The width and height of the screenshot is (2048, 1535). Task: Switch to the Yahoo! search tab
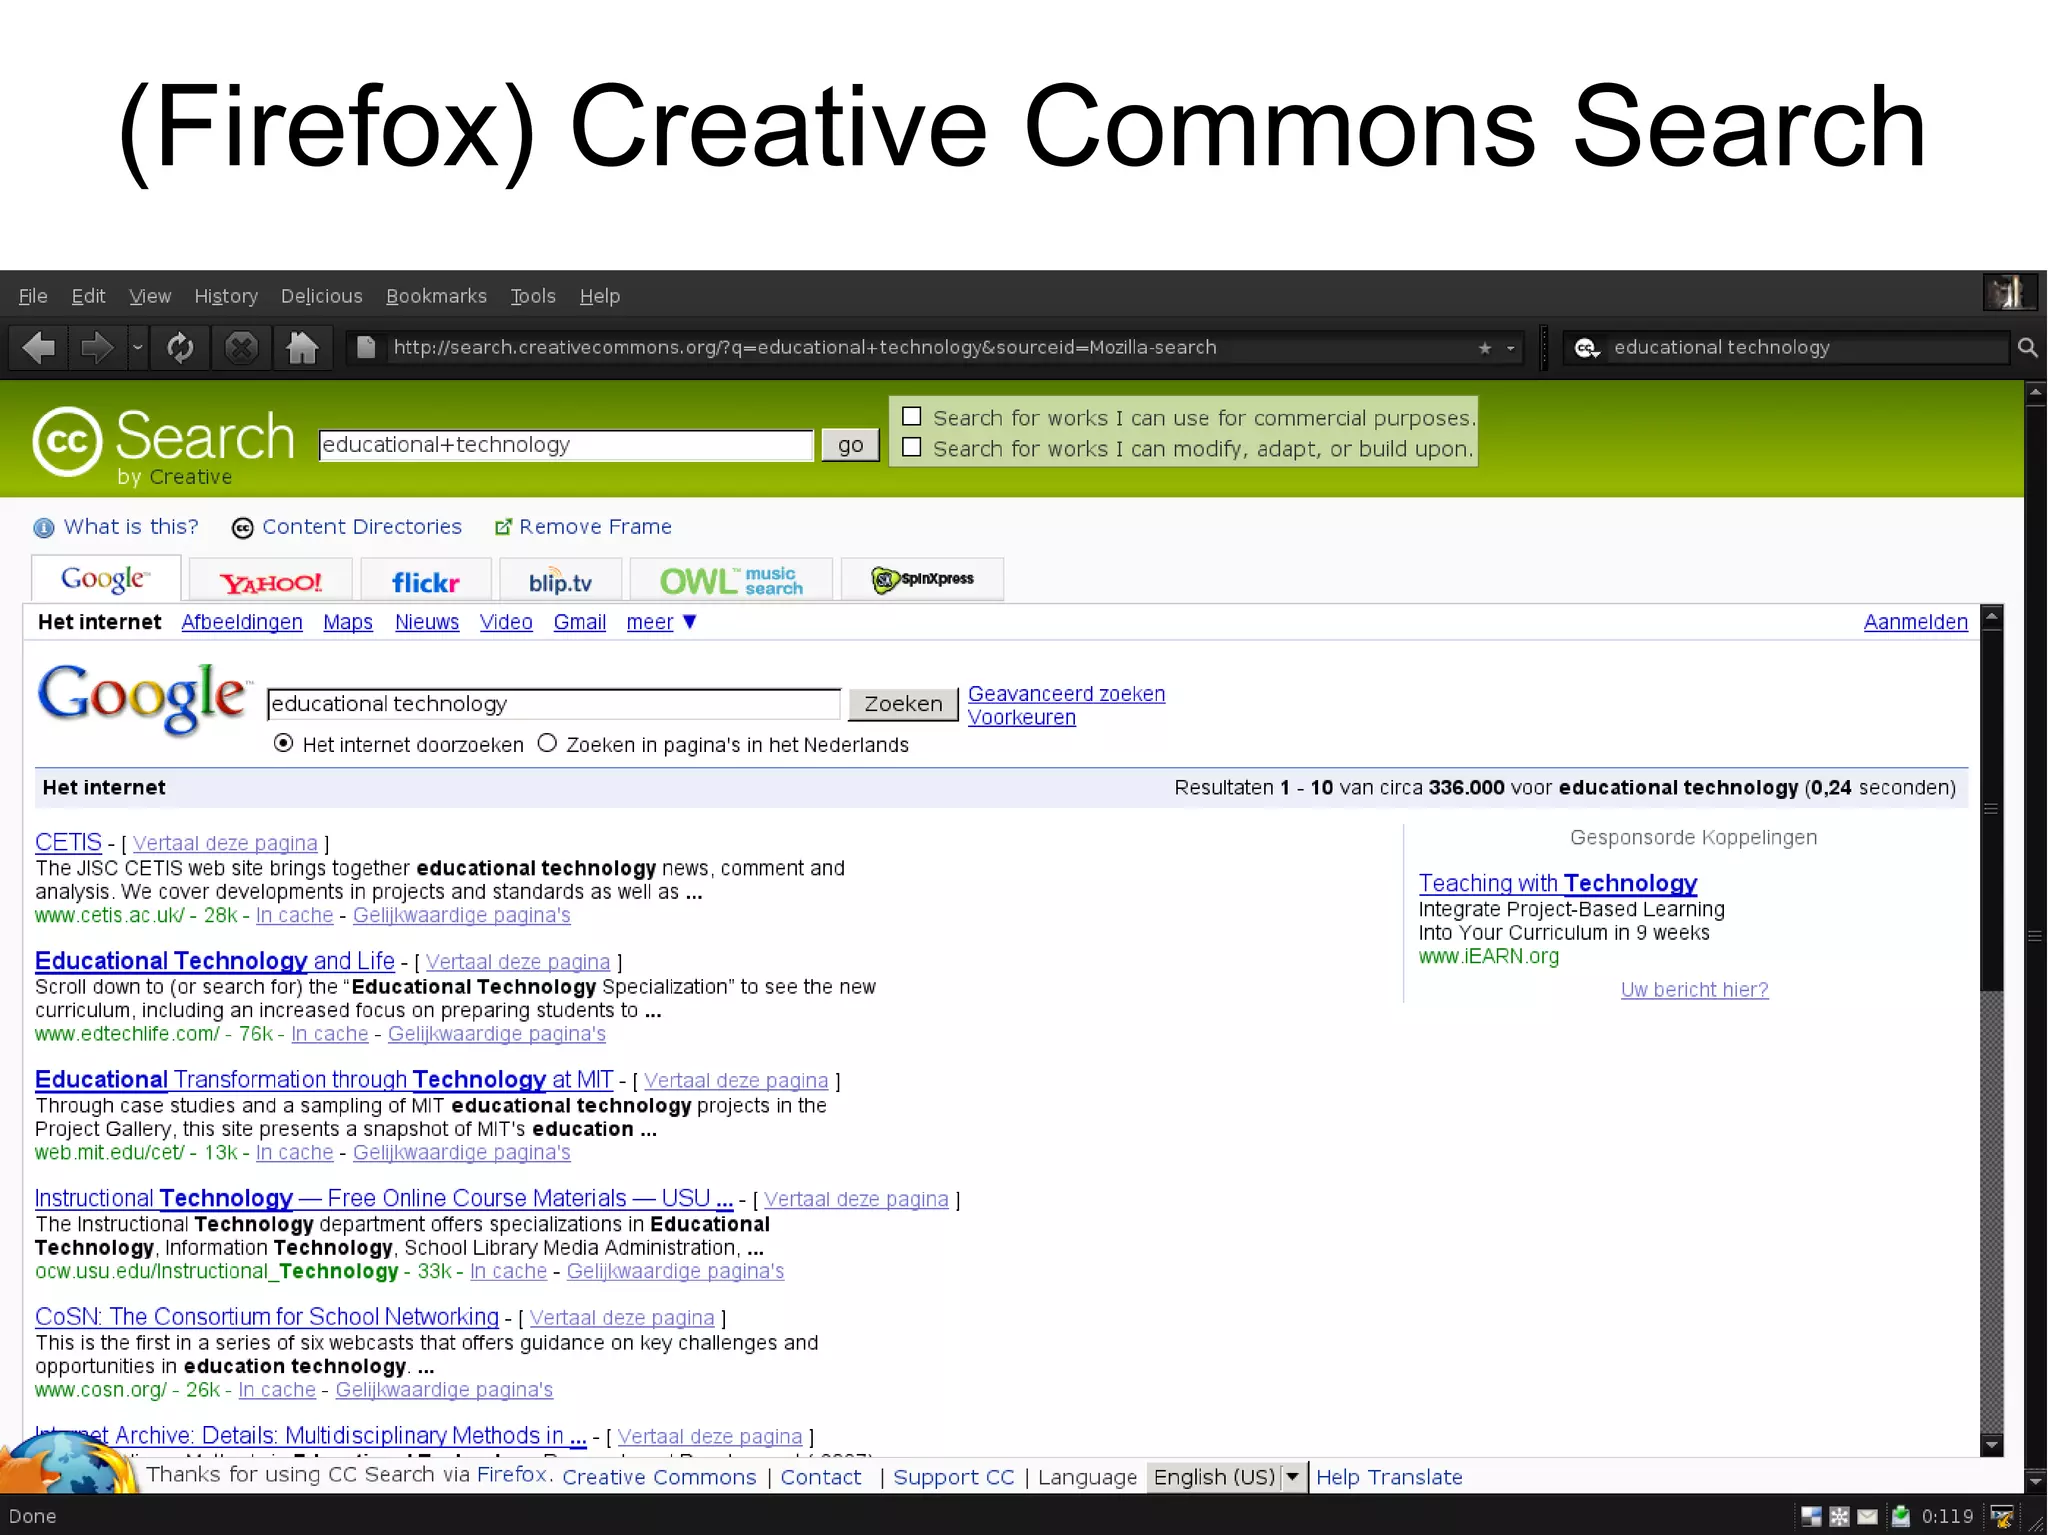pyautogui.click(x=271, y=580)
